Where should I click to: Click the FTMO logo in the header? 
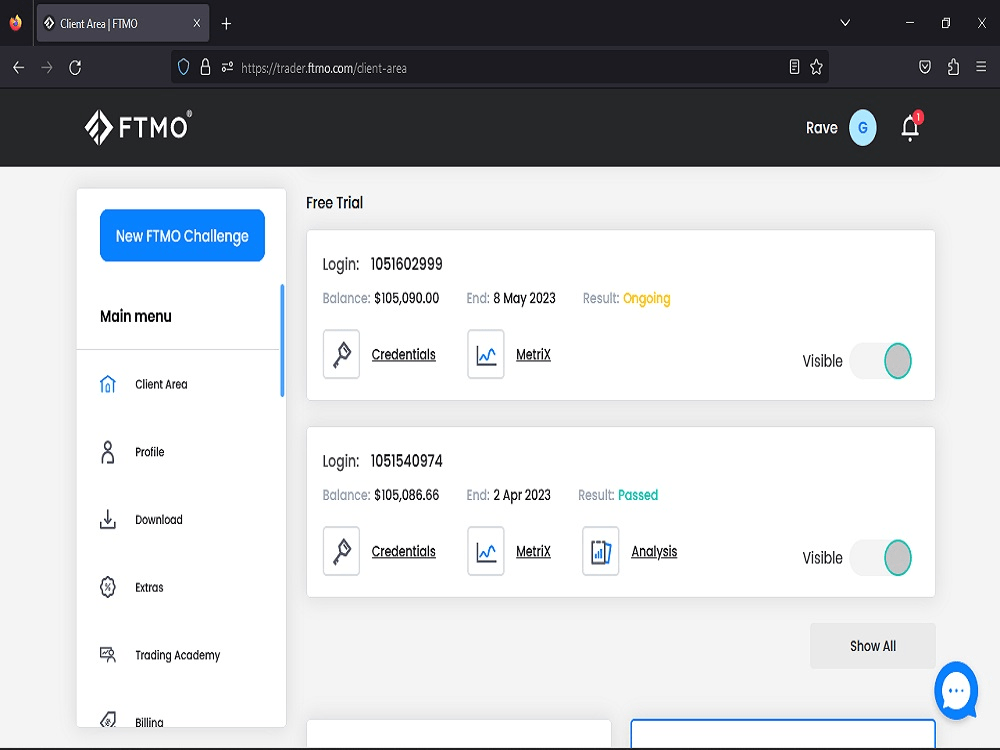pyautogui.click(x=137, y=127)
